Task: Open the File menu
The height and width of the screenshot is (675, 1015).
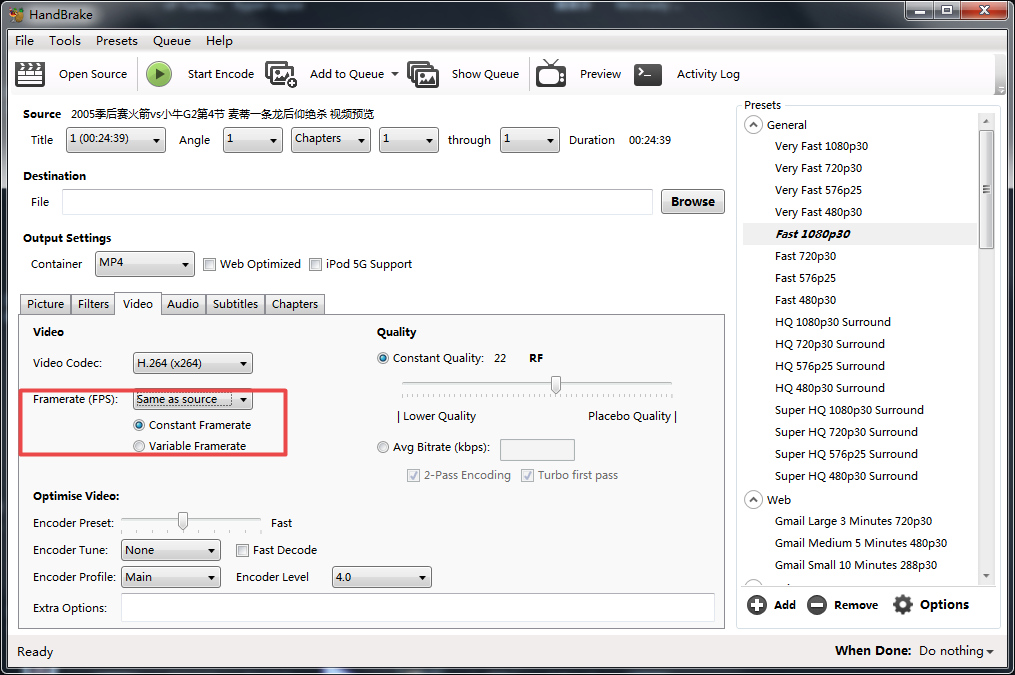Action: tap(25, 41)
